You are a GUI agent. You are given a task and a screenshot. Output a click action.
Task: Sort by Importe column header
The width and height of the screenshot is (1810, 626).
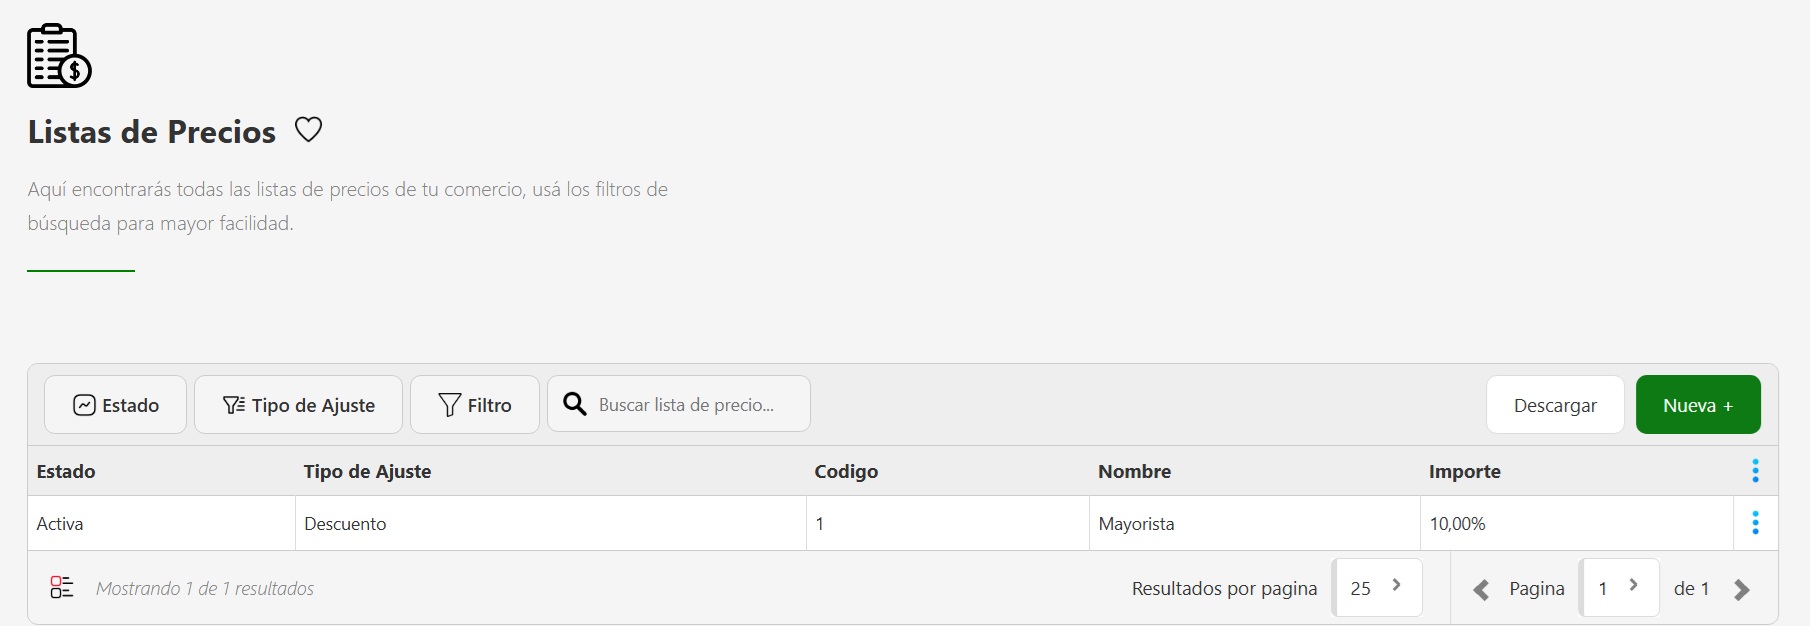click(x=1464, y=471)
